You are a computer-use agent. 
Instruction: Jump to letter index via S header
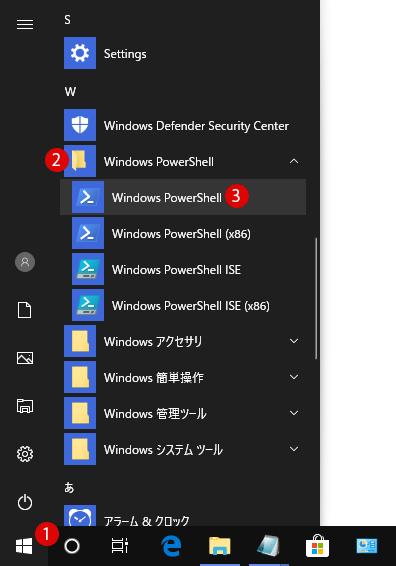[x=68, y=19]
